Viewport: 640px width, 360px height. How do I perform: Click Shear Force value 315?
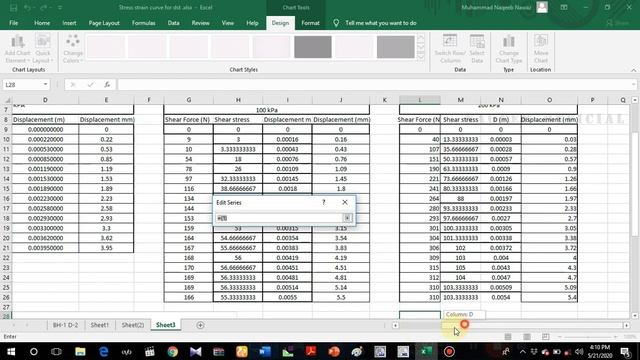tap(420, 268)
